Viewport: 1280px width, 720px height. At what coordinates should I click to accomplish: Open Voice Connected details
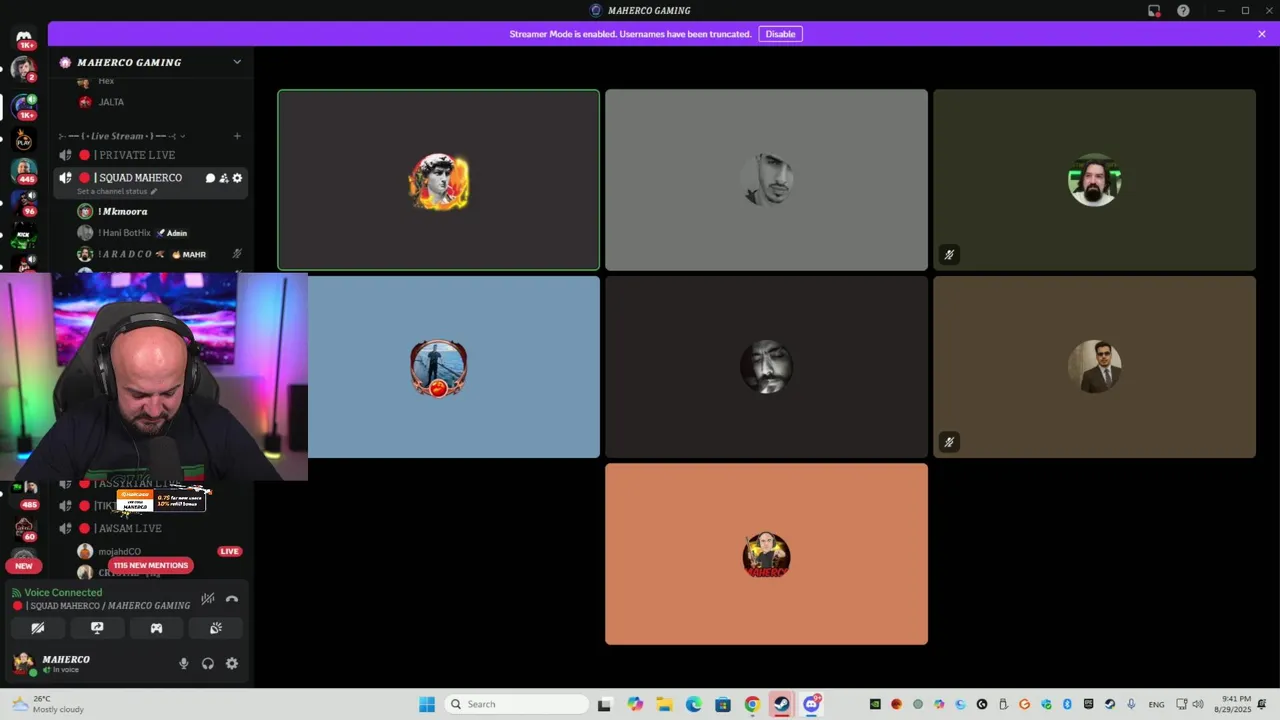[x=63, y=592]
